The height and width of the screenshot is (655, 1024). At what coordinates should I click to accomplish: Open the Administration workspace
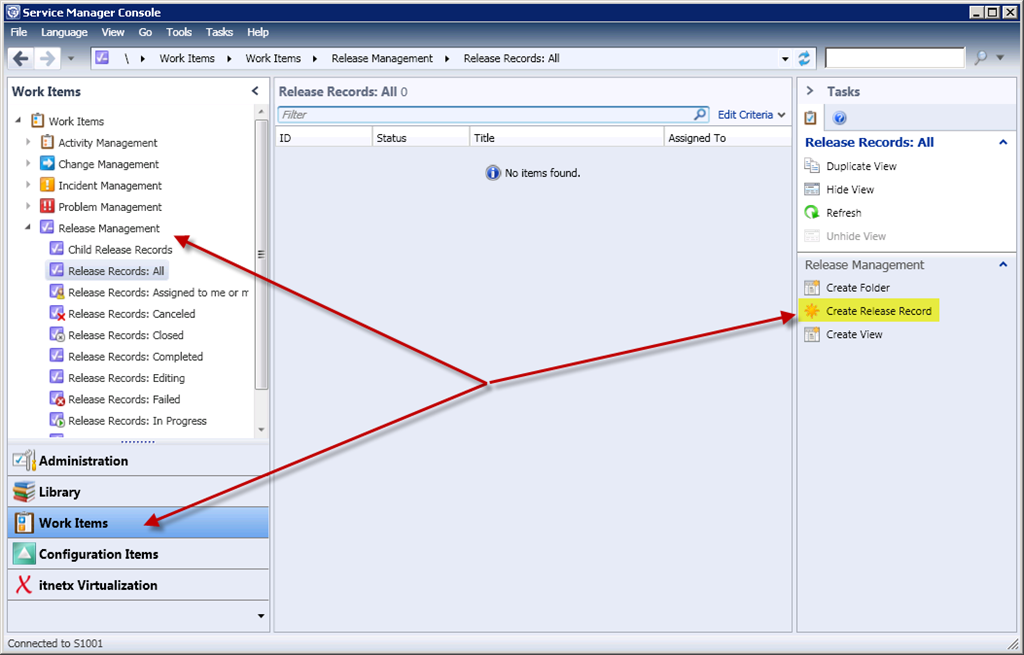[83, 461]
